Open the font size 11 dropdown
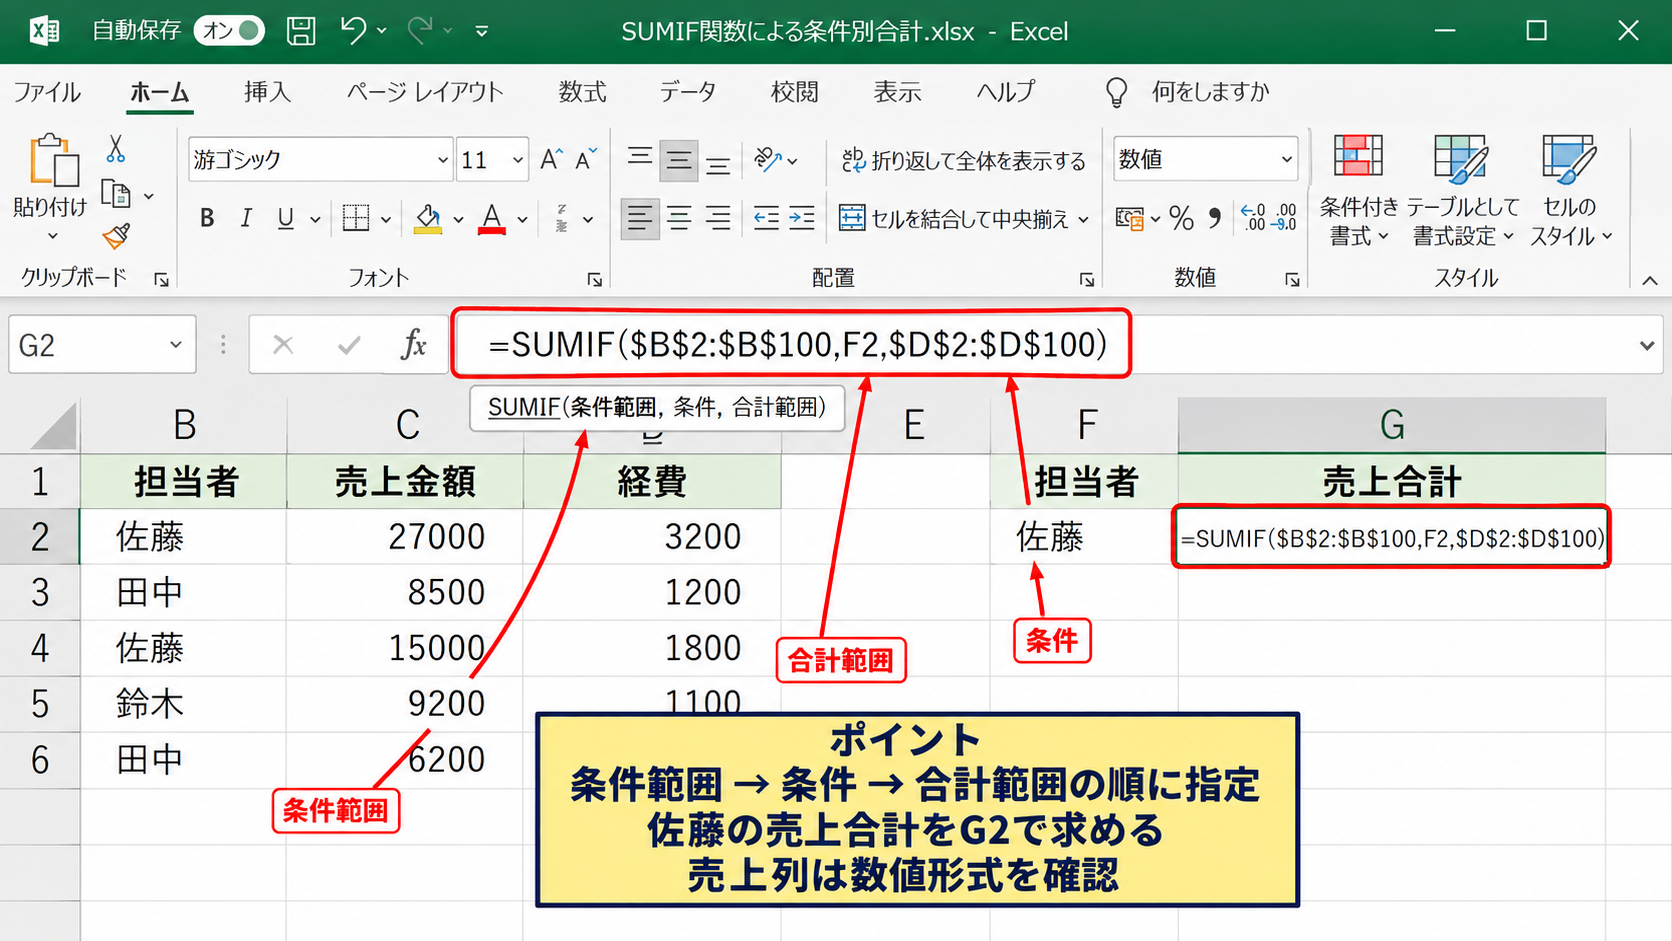The image size is (1672, 941). (518, 160)
